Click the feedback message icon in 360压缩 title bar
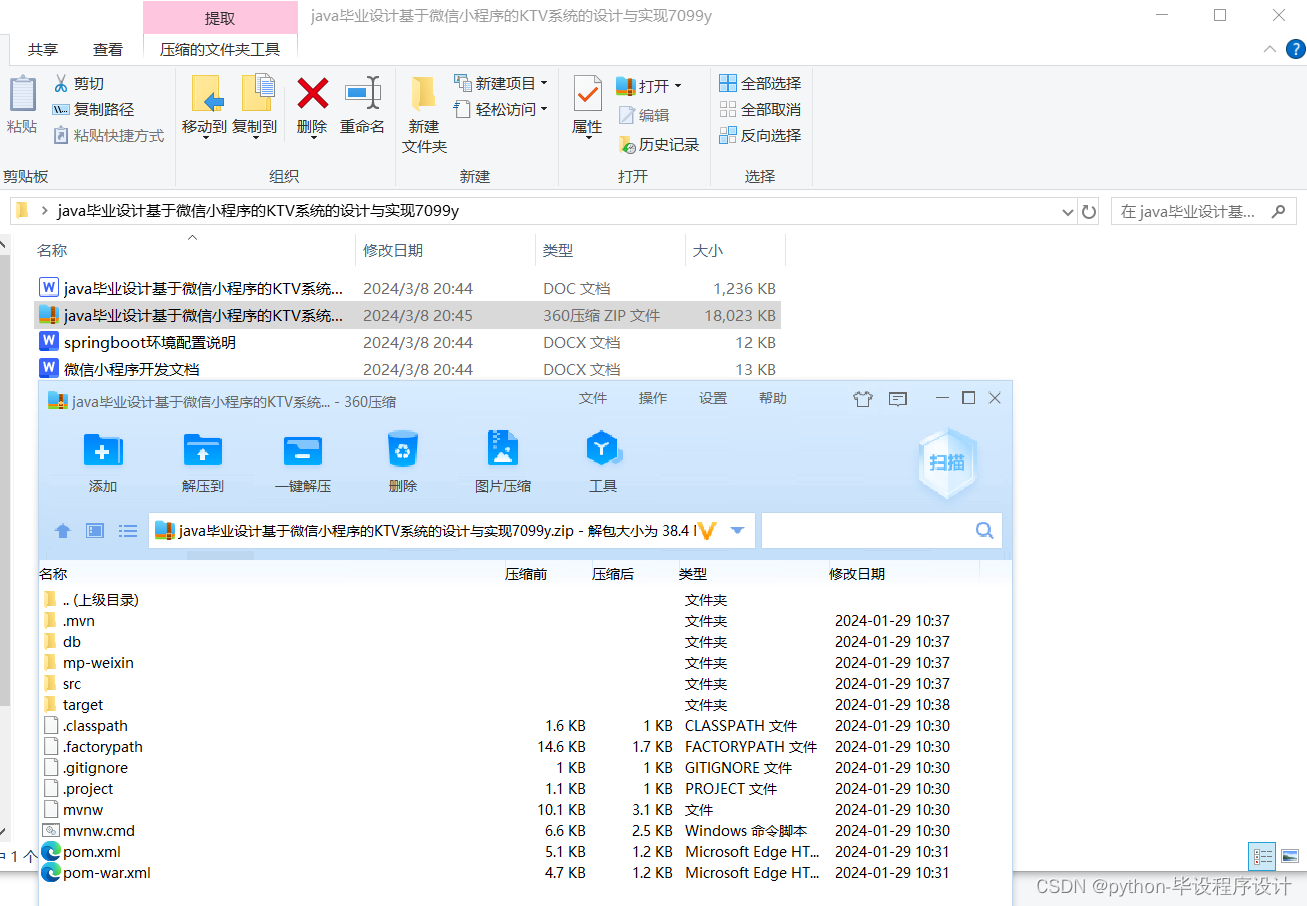The width and height of the screenshot is (1307, 906). pos(898,399)
